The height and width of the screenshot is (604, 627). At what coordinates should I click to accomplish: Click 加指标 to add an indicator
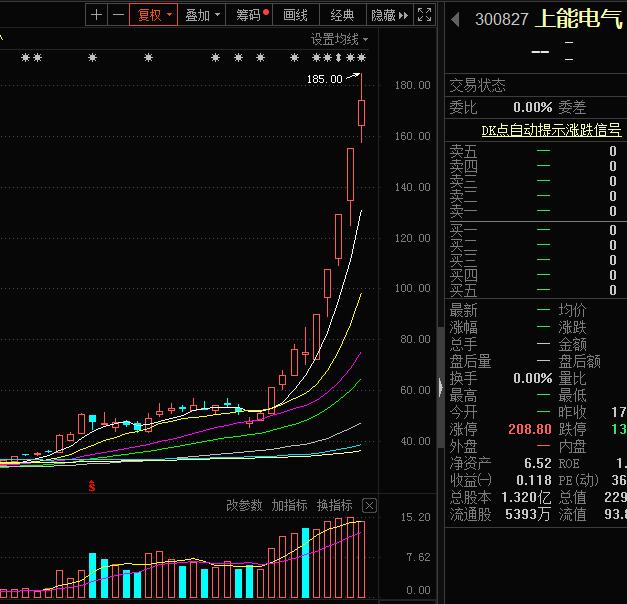289,505
